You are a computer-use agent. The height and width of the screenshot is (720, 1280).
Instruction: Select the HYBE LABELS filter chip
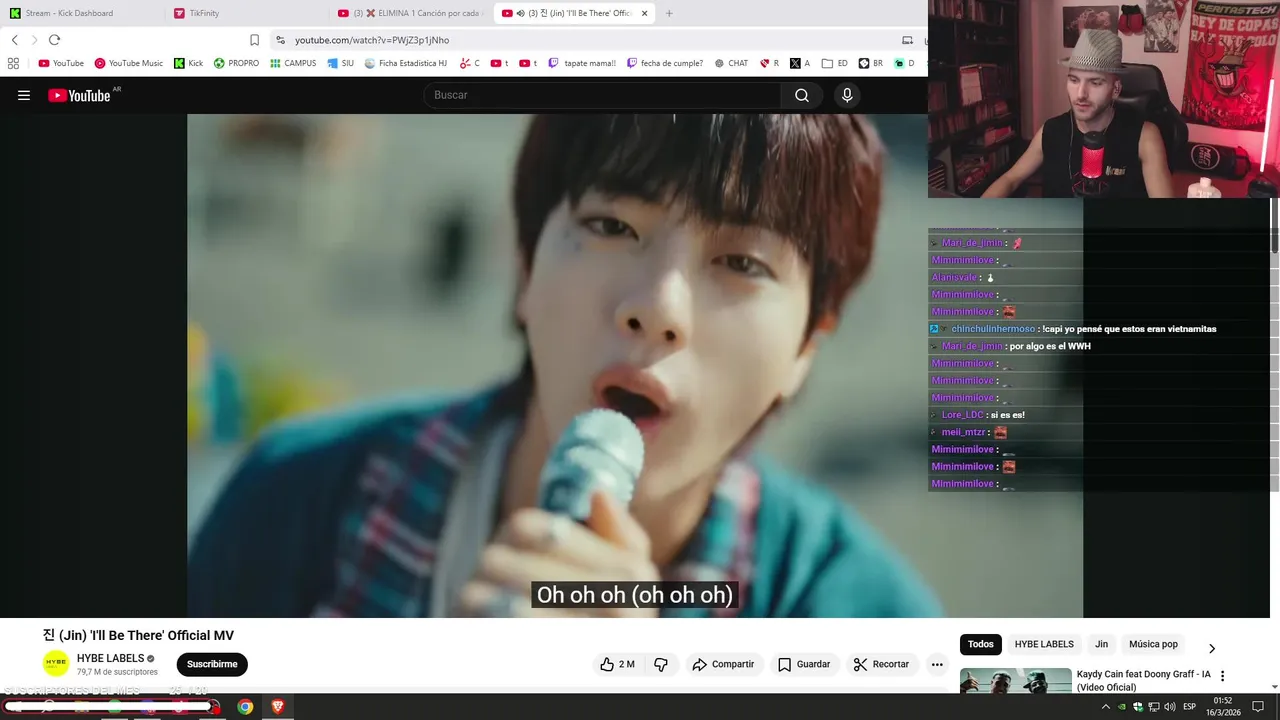pos(1044,644)
